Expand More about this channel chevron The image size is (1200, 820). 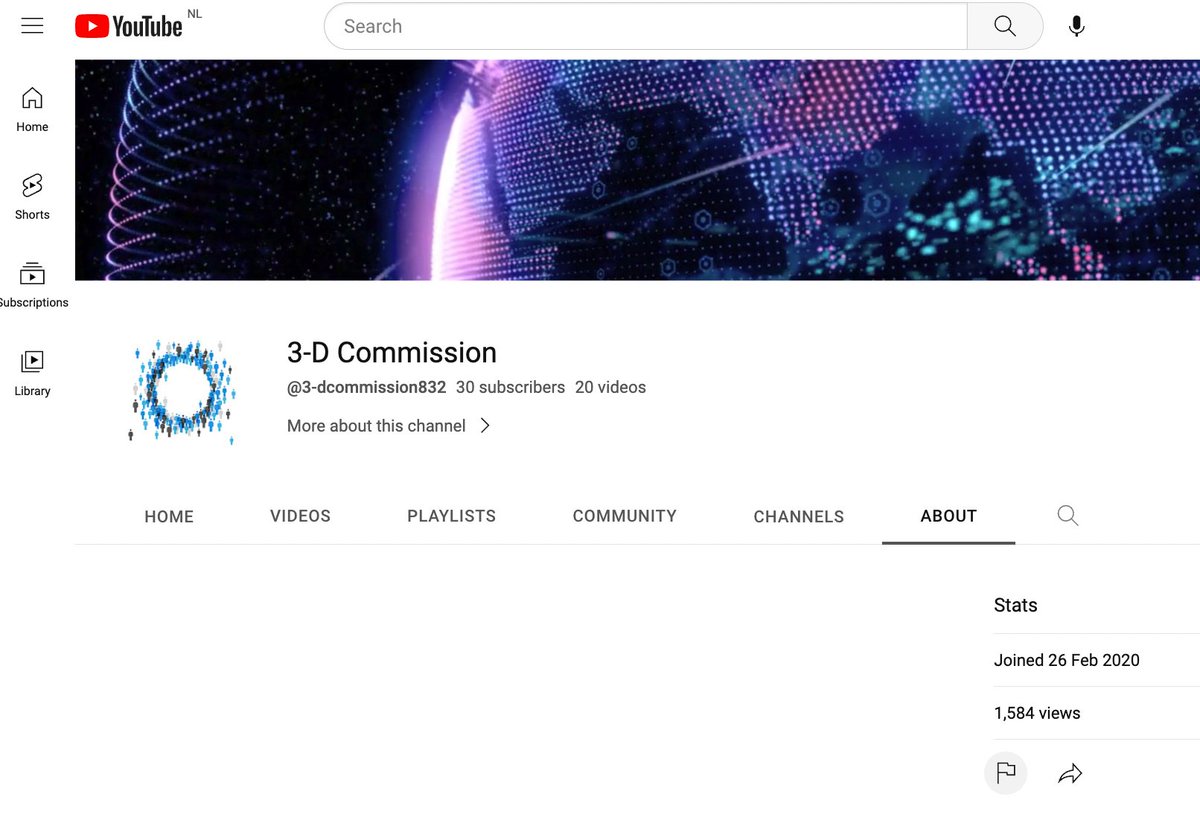click(x=485, y=426)
